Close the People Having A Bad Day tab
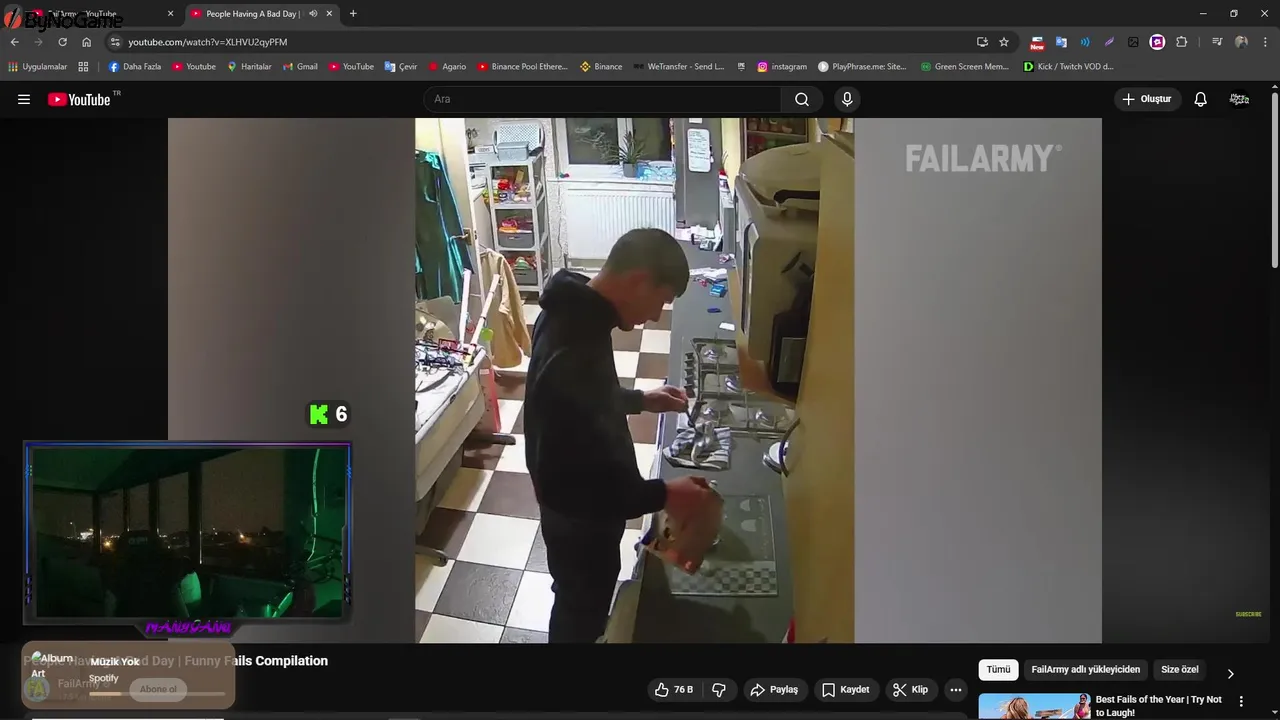 tap(330, 14)
